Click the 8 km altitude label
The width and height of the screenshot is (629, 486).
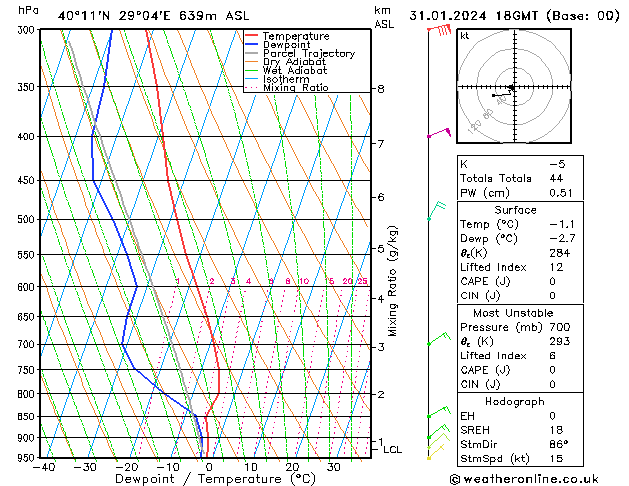(x=381, y=89)
